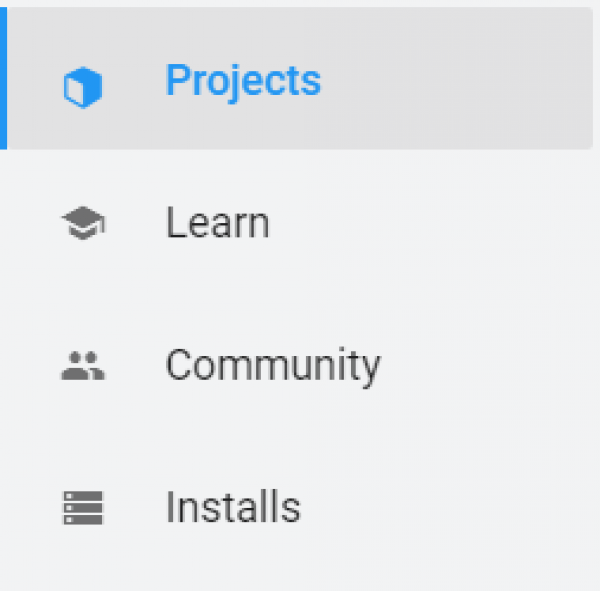Screen dimensions: 600x591
Task: Select the Learn text label
Action: tap(217, 223)
